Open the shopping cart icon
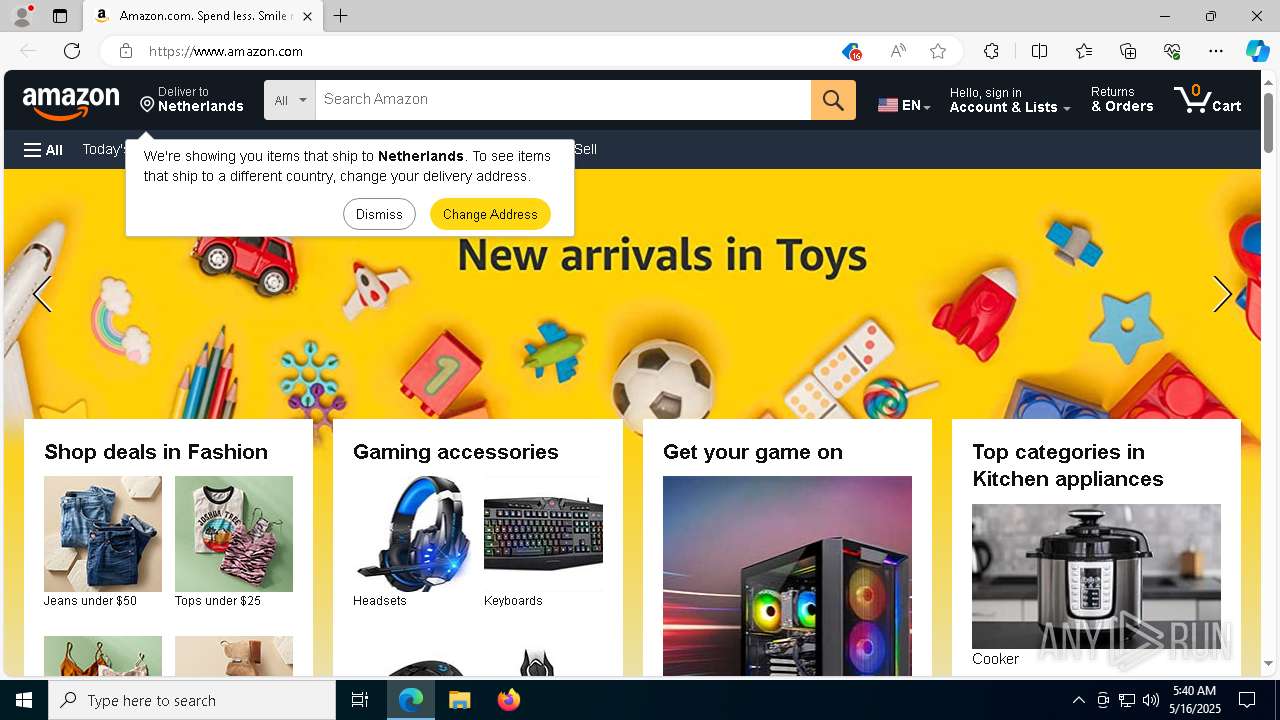Screen dimensions: 1280x720 pos(1207,99)
